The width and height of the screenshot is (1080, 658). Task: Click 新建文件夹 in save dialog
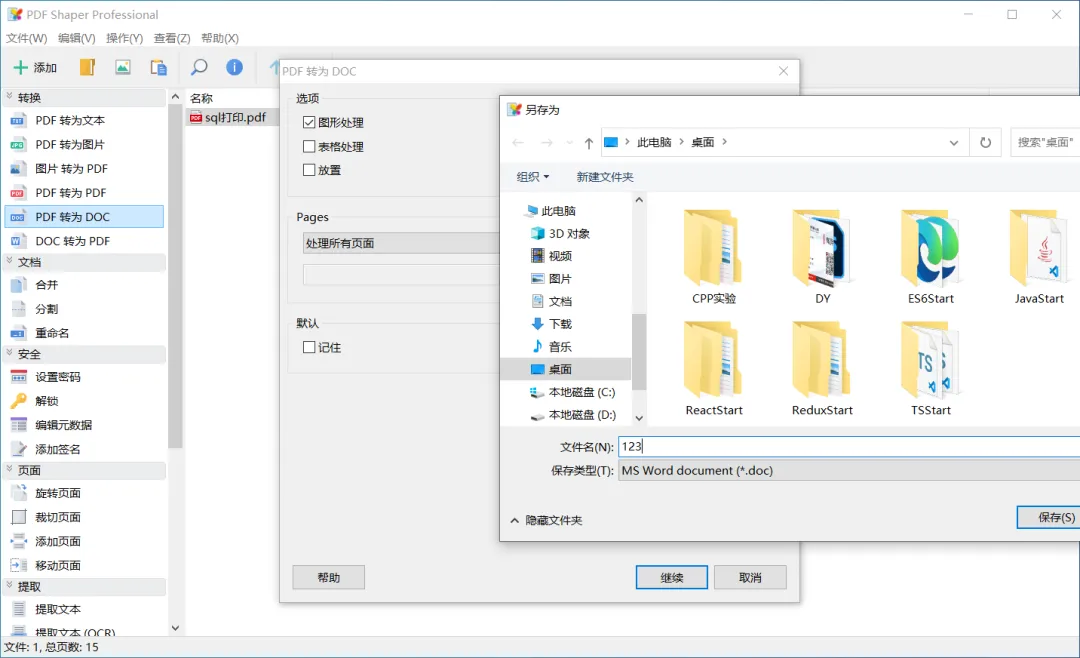click(605, 177)
